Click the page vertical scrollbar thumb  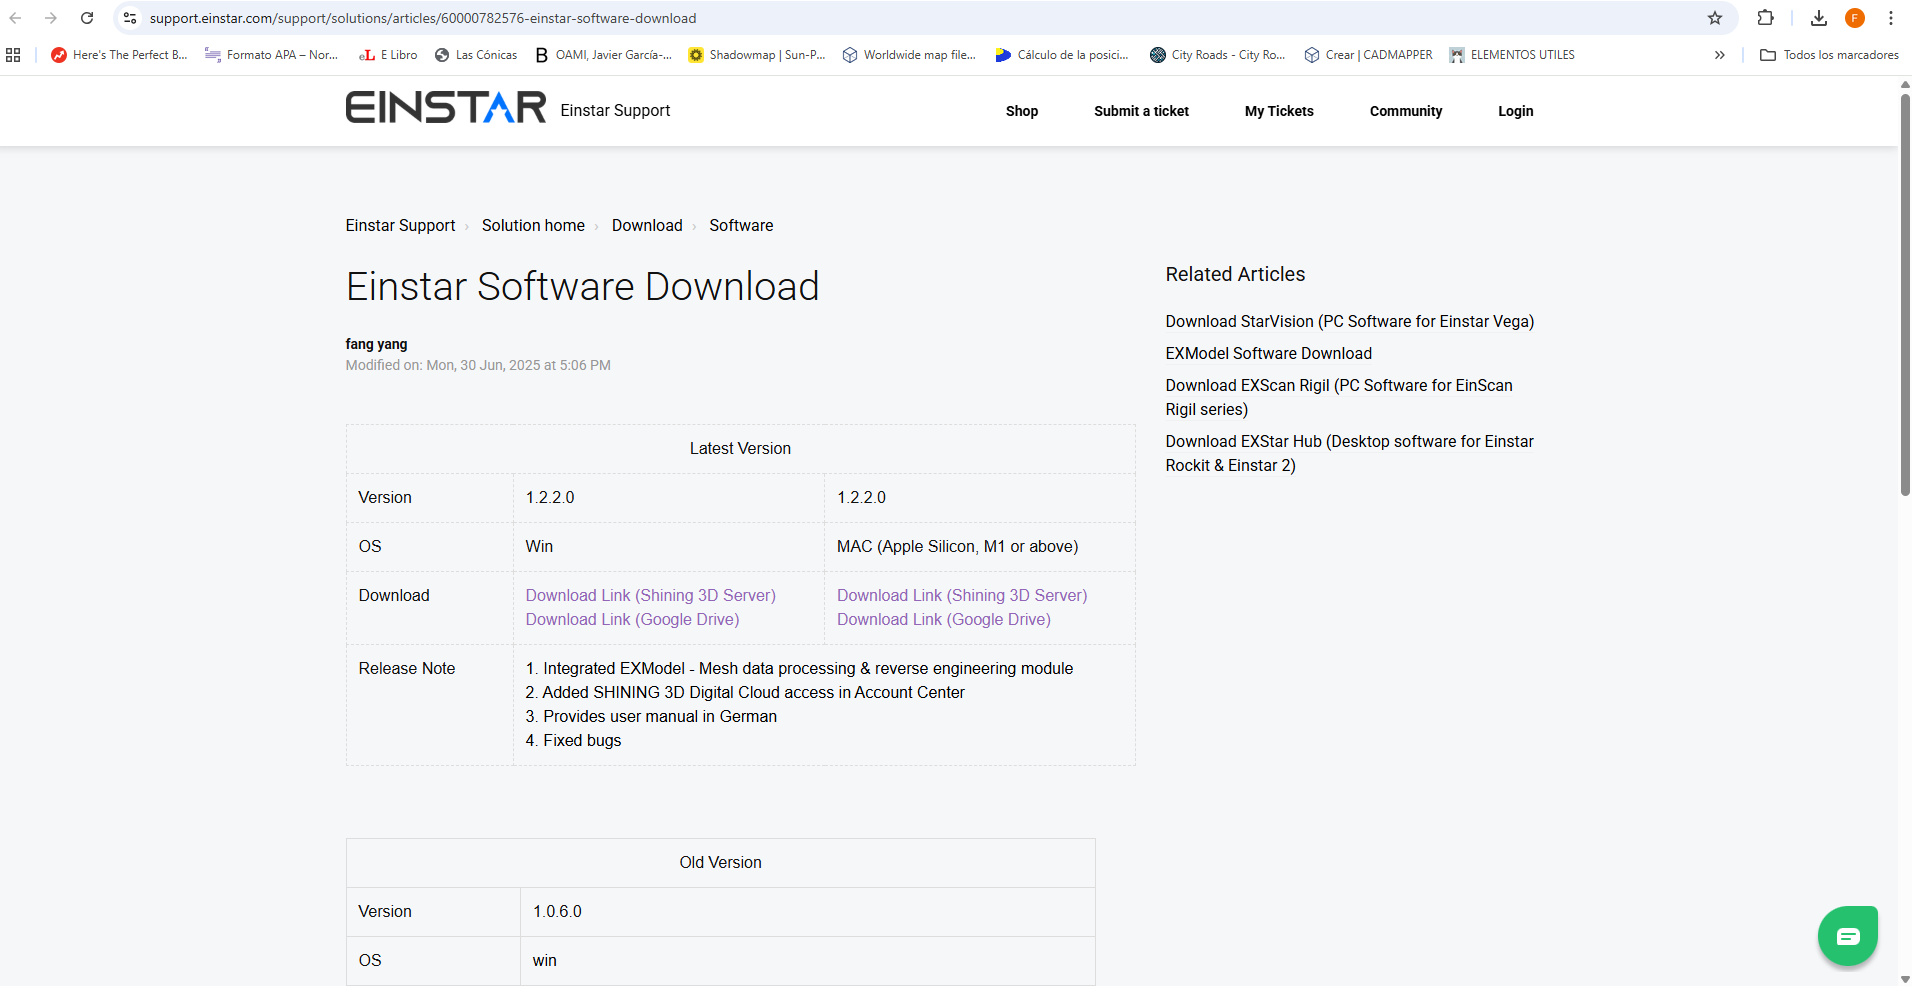(x=1905, y=295)
